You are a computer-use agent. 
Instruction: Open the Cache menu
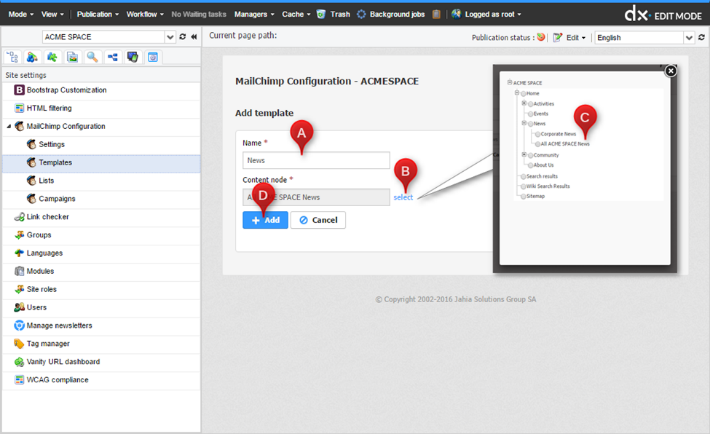coord(296,14)
